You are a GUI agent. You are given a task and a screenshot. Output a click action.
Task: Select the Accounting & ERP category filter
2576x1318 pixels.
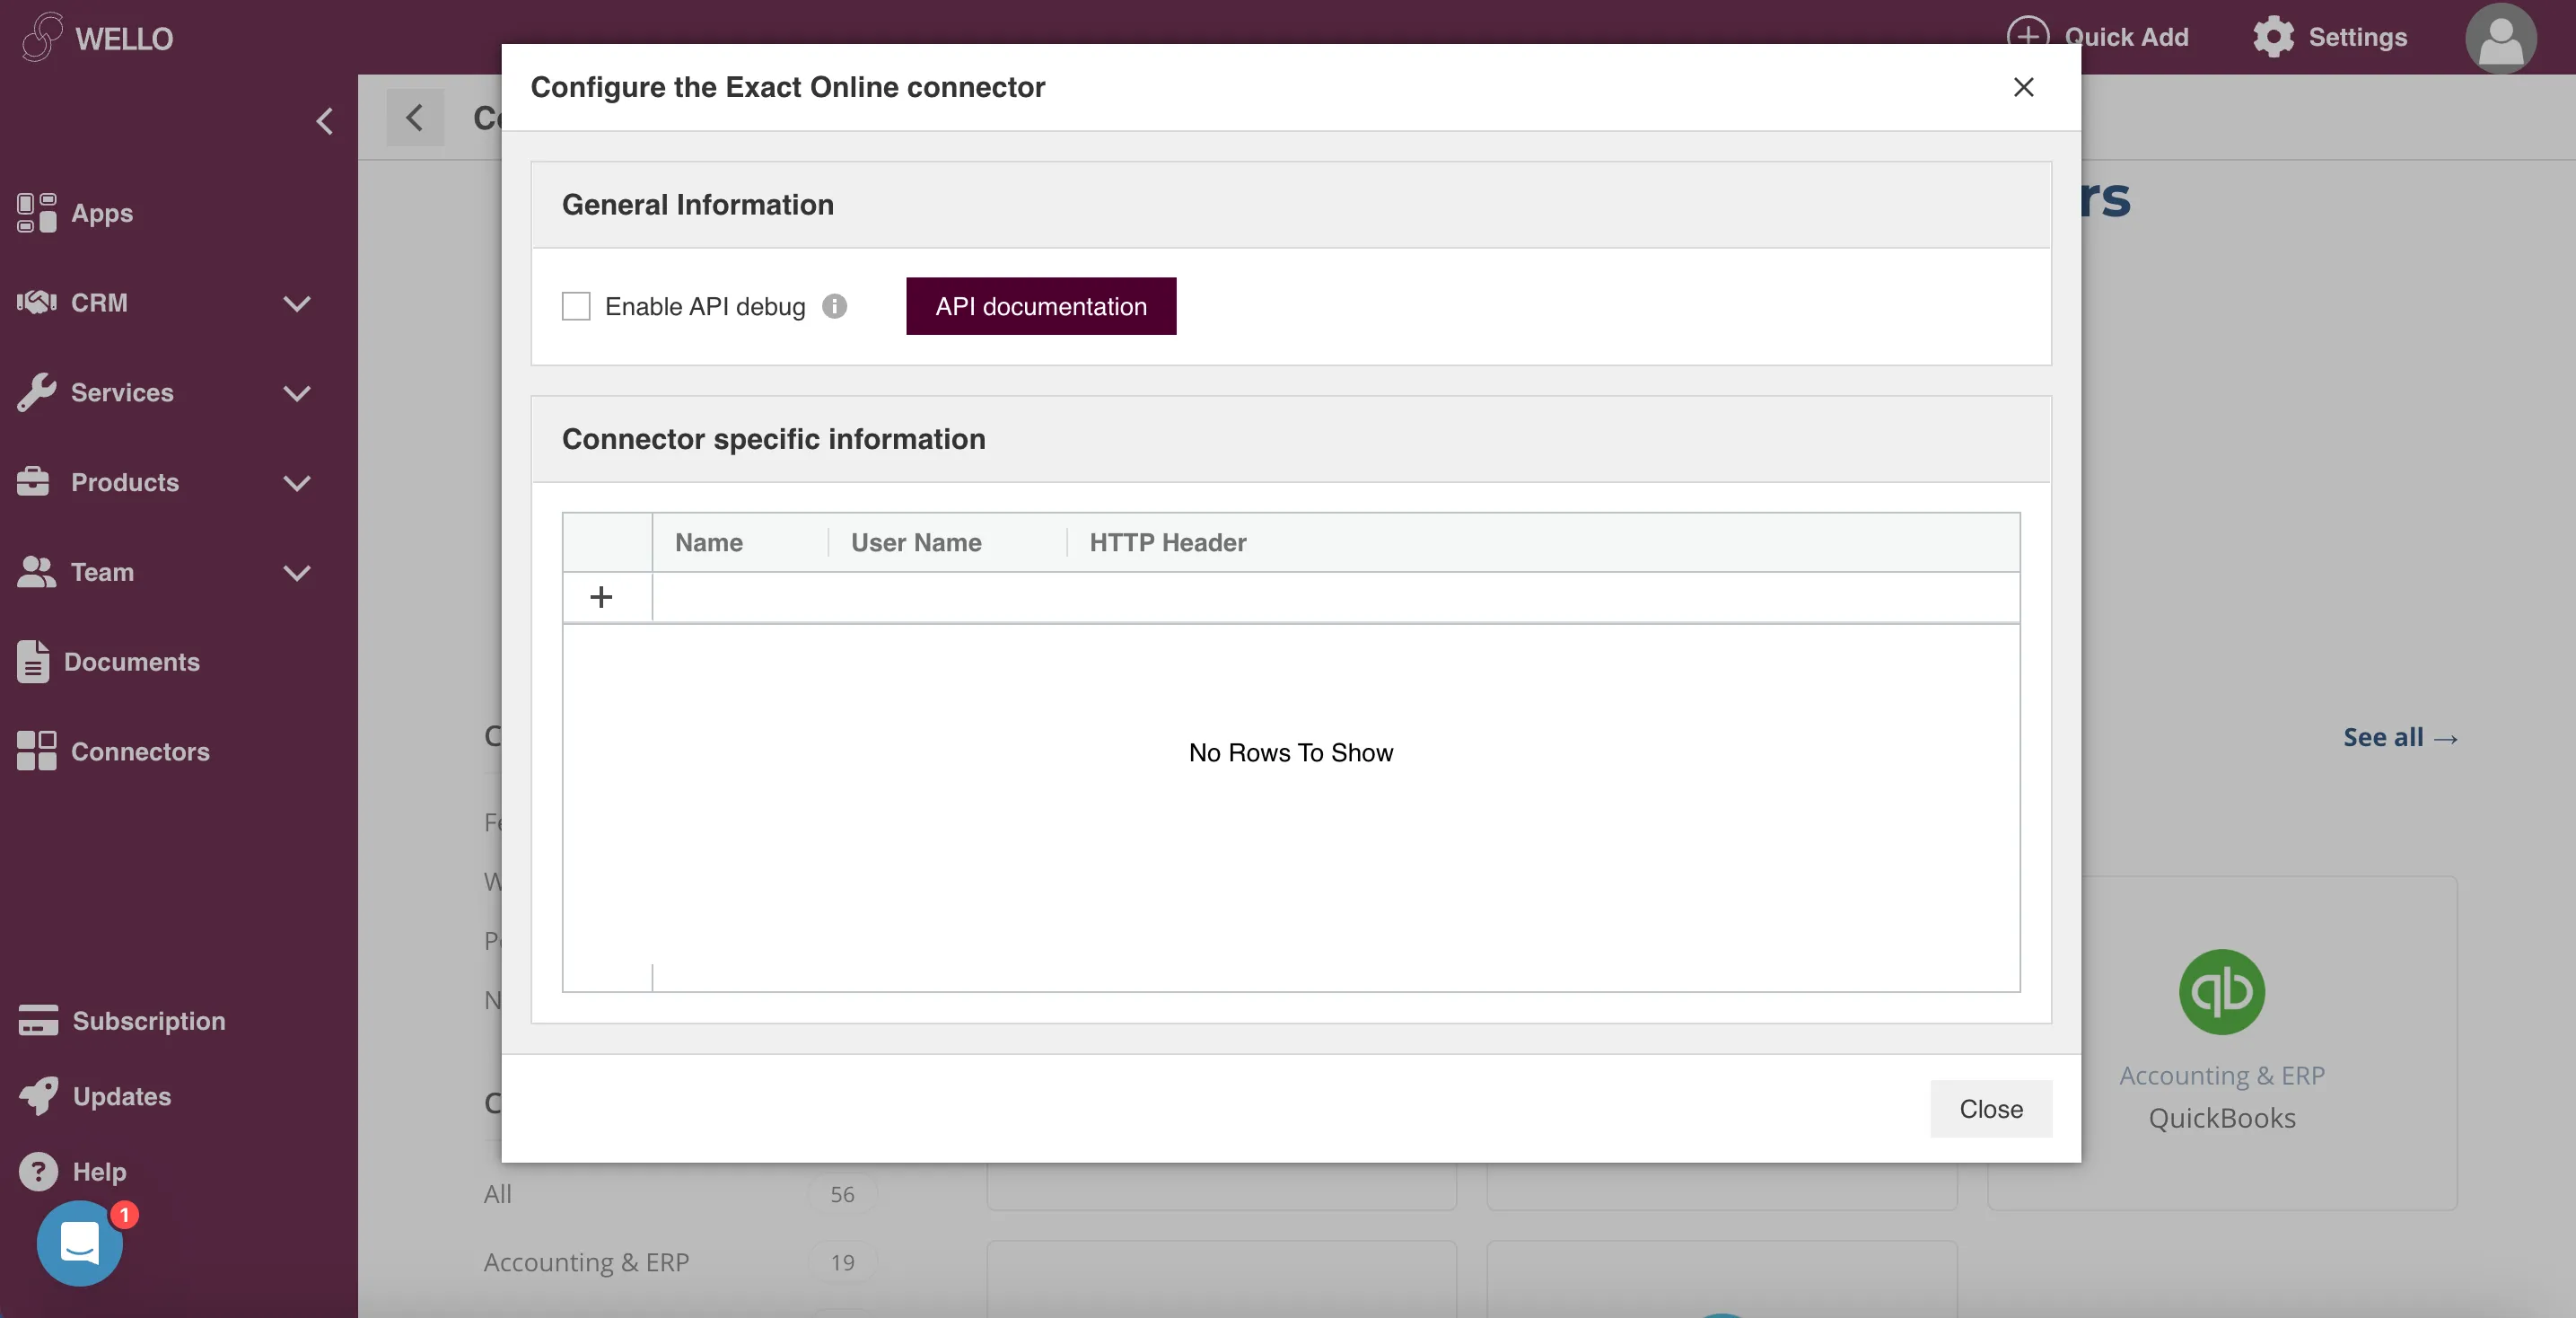(587, 1262)
